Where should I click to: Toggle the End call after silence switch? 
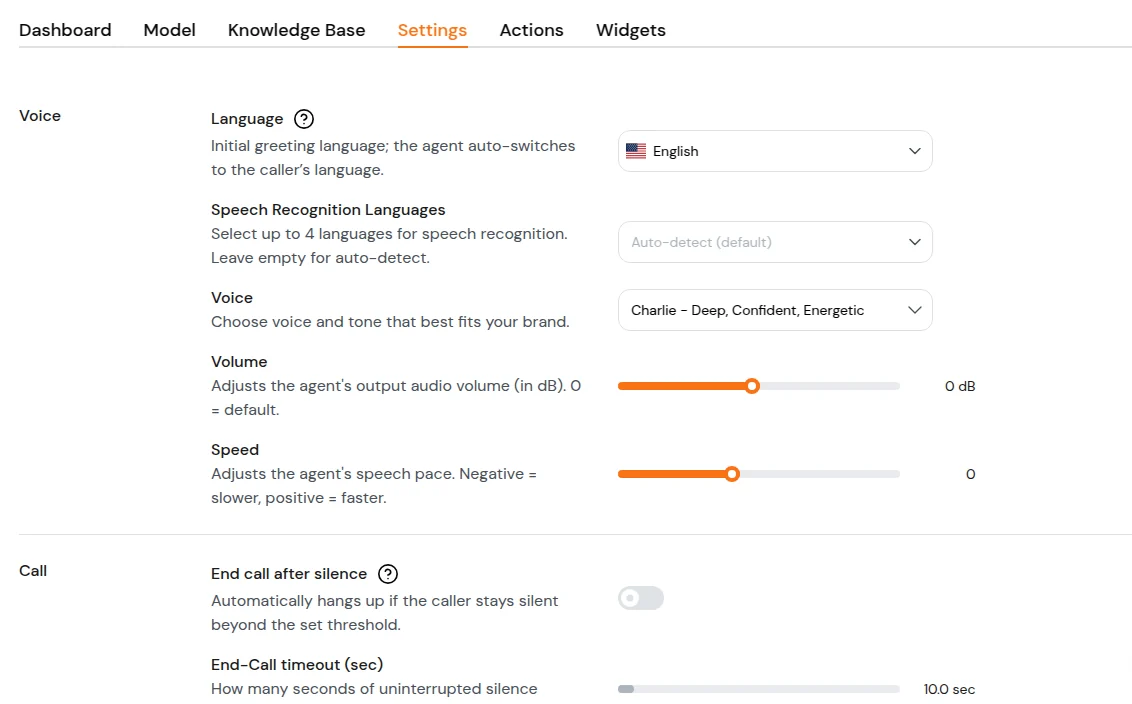coord(641,598)
